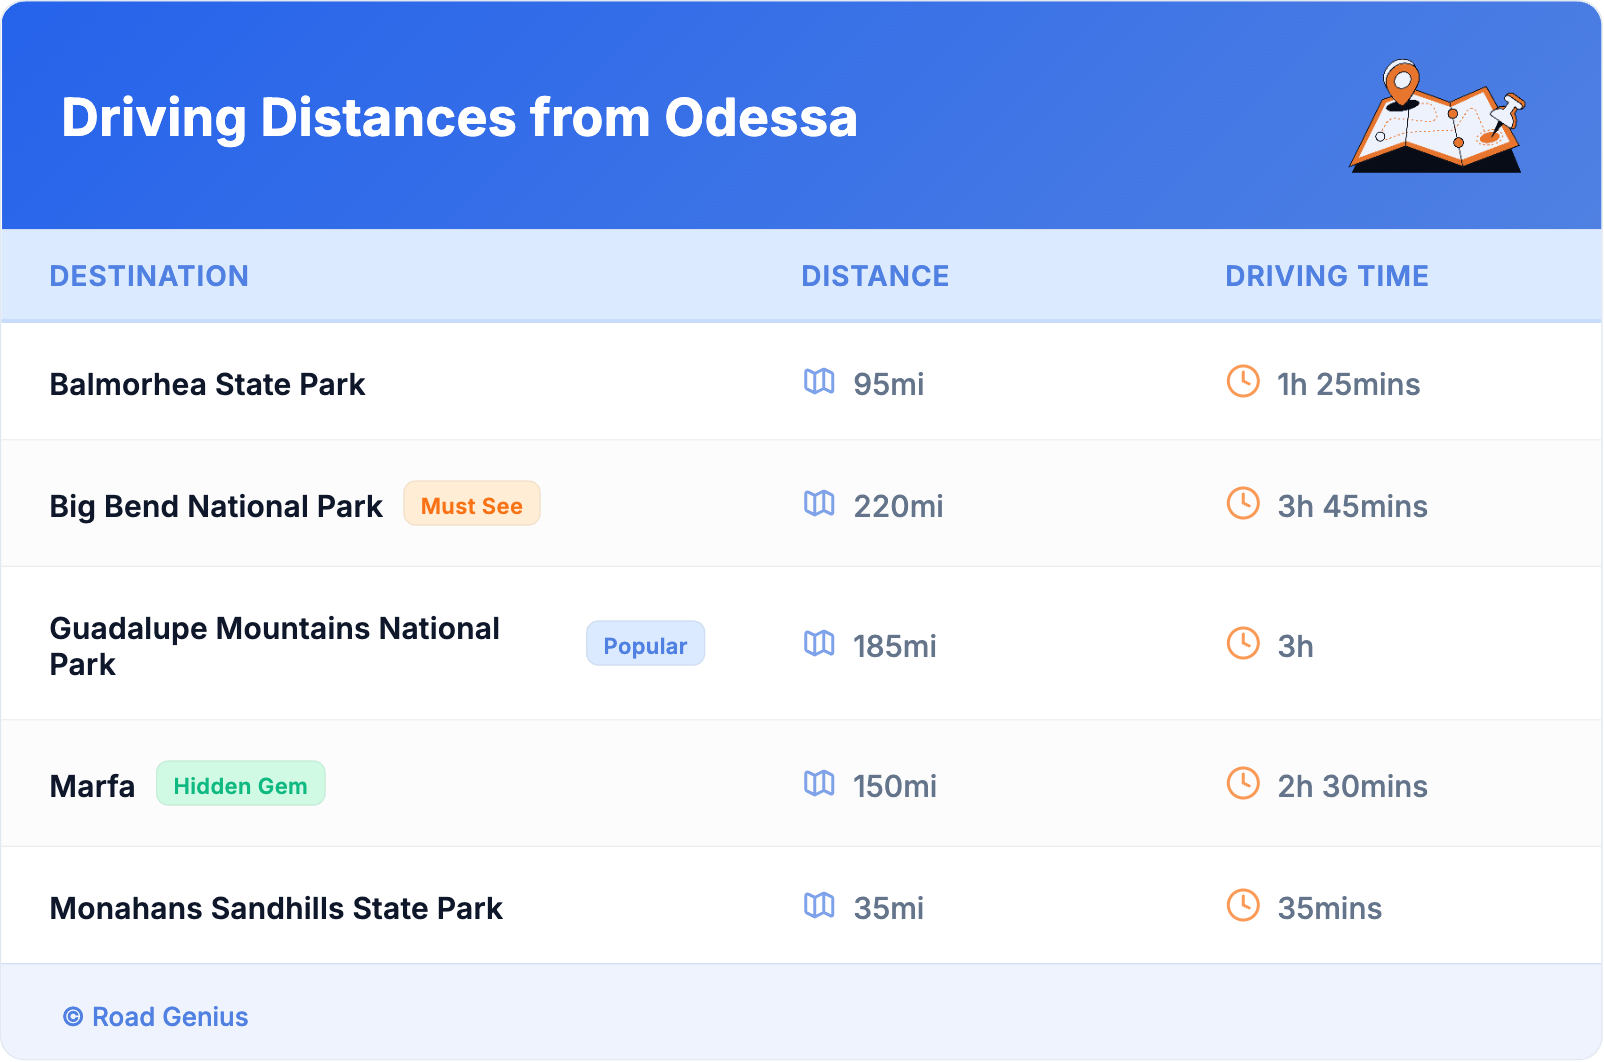This screenshot has width=1604, height=1062.
Task: Open the Road Genius copyright link
Action: (156, 1017)
